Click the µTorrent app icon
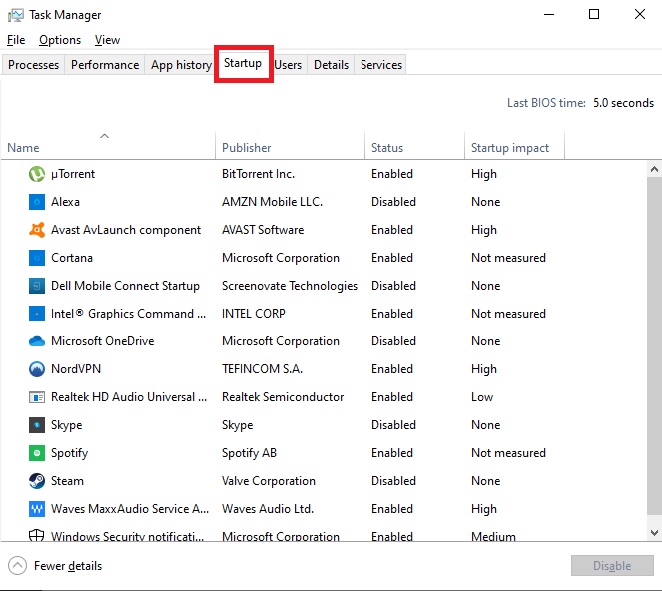This screenshot has height=591, width=662. (x=37, y=174)
